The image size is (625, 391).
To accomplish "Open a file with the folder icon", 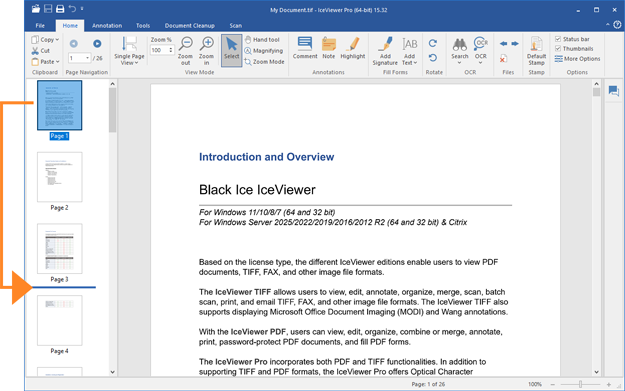I will tap(36, 9).
